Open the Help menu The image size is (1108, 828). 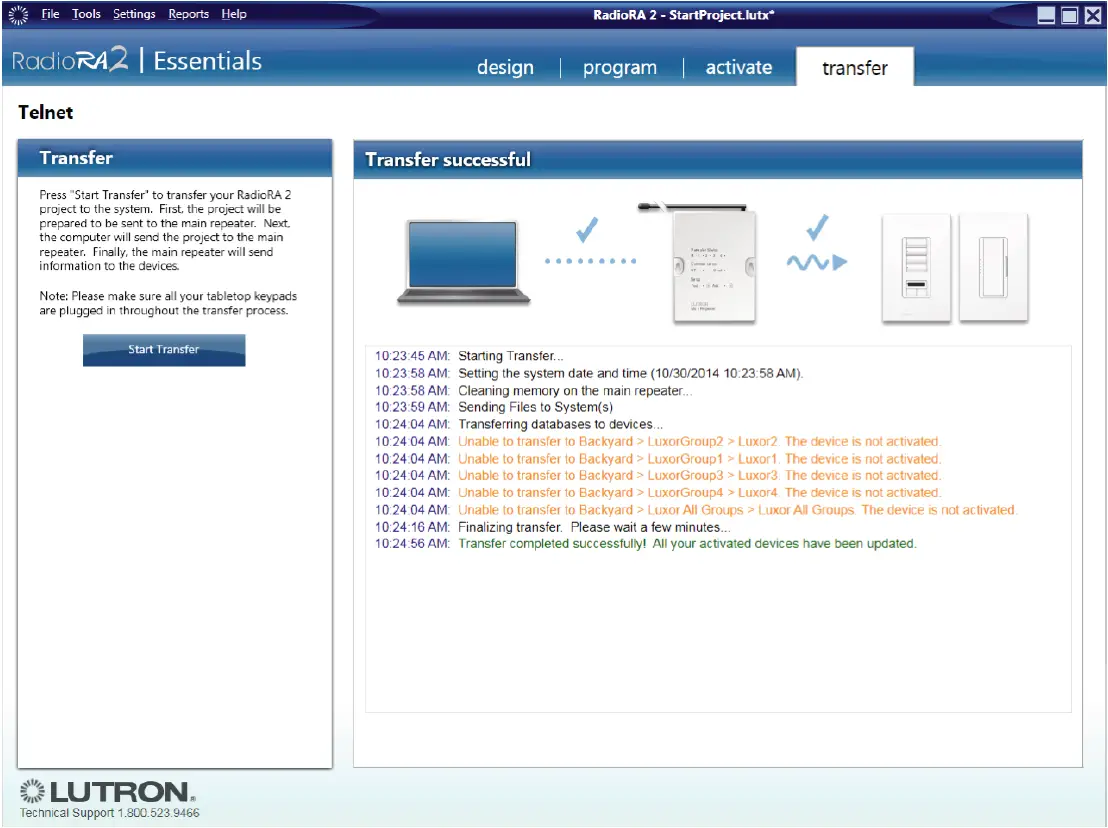tap(234, 14)
